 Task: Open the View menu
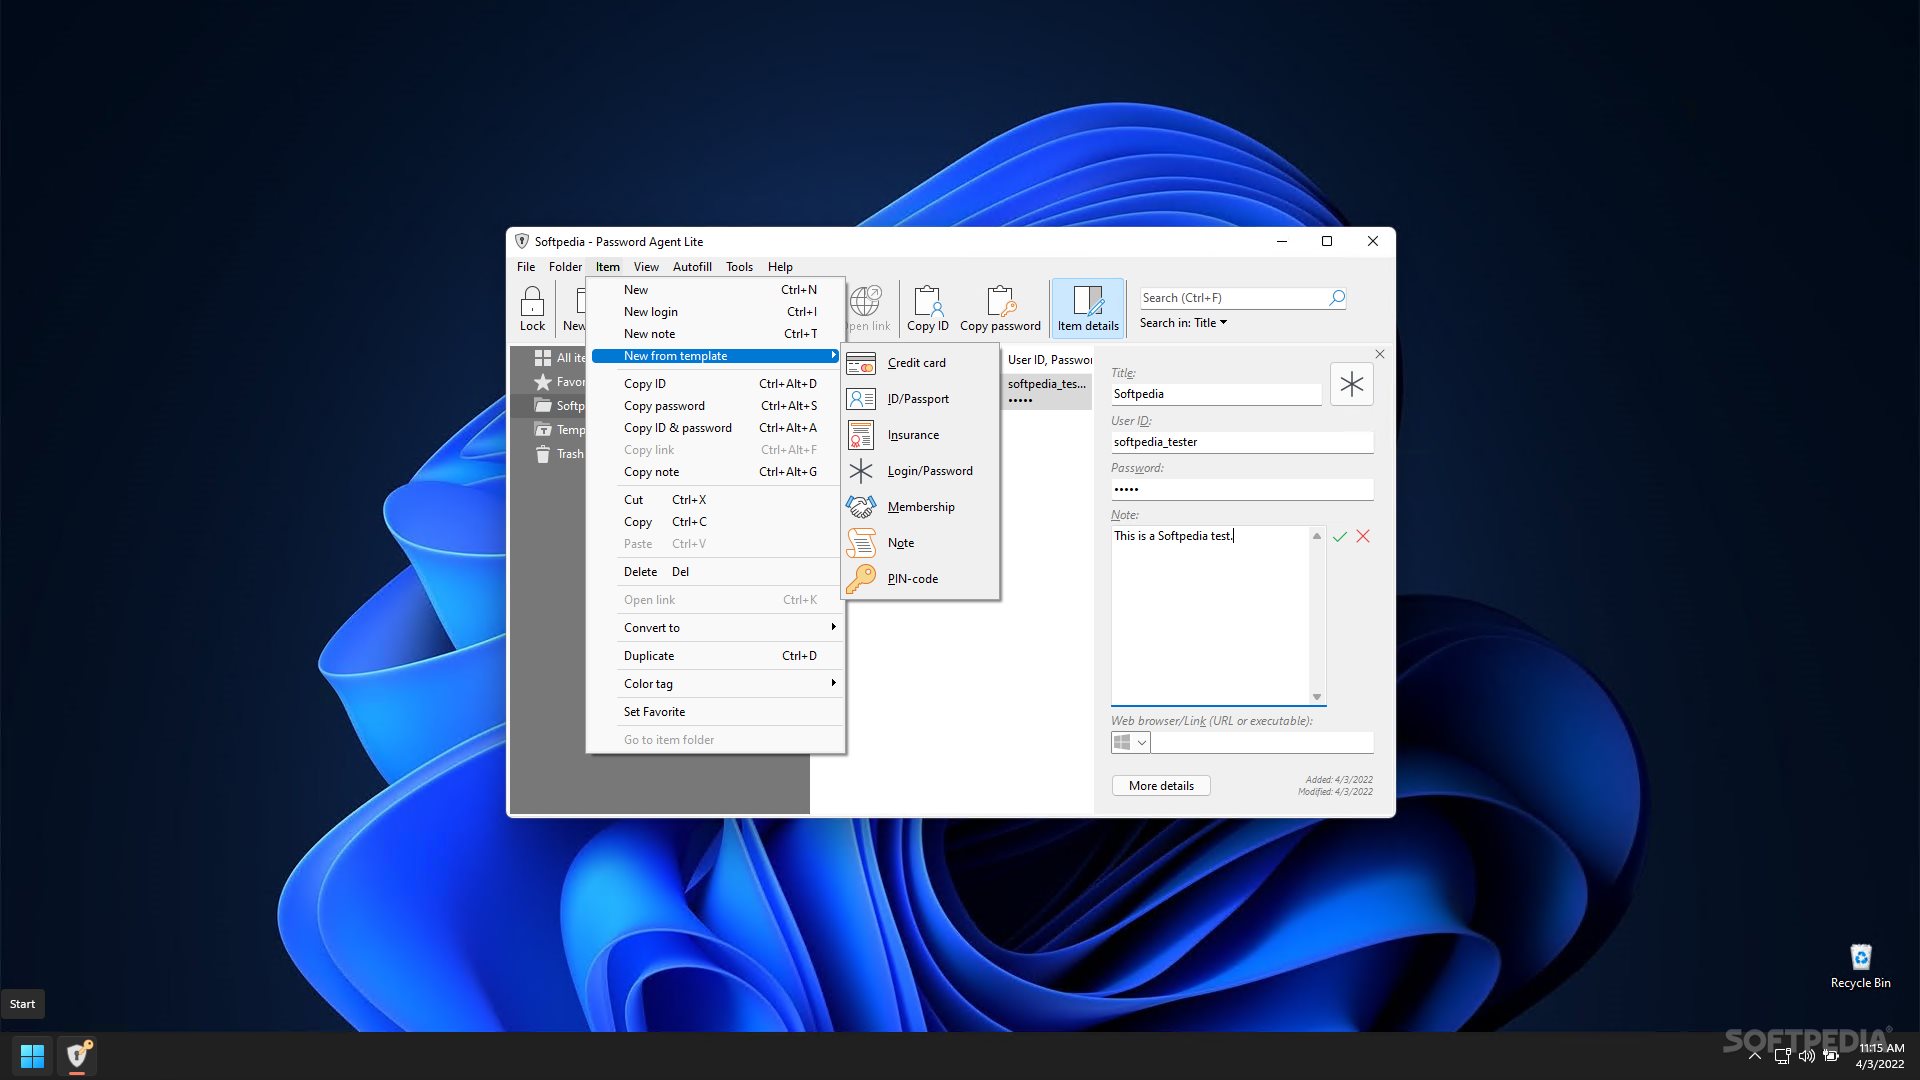(x=646, y=267)
